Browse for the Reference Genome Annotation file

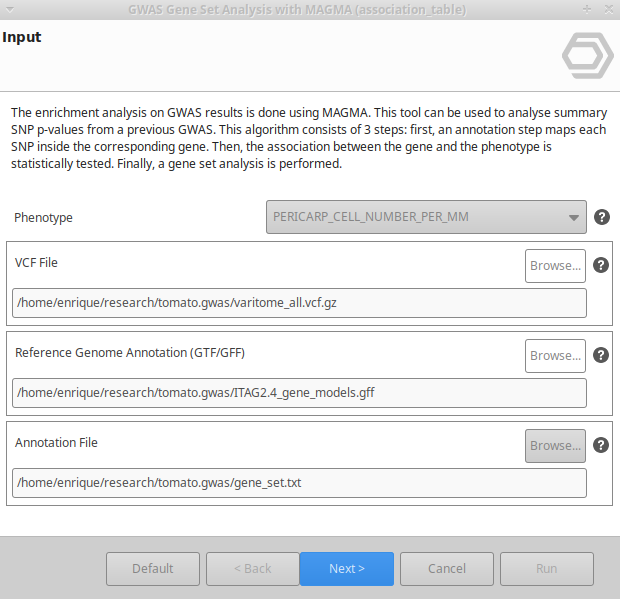(555, 356)
